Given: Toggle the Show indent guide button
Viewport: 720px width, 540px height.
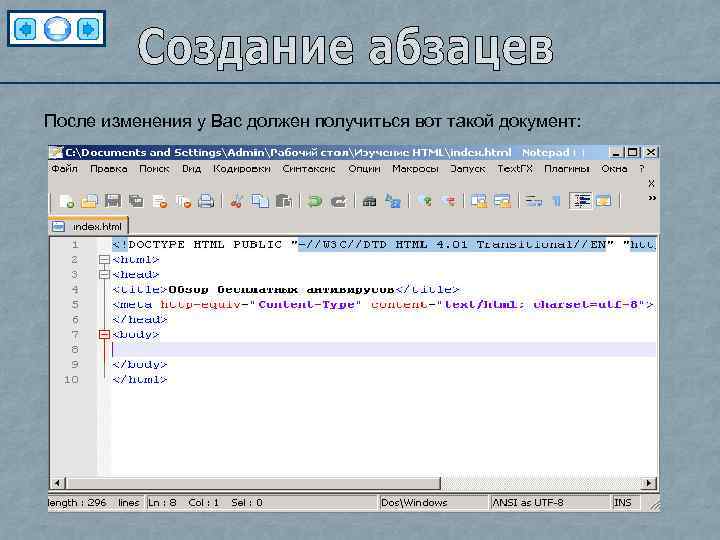Looking at the screenshot, I should 580,201.
